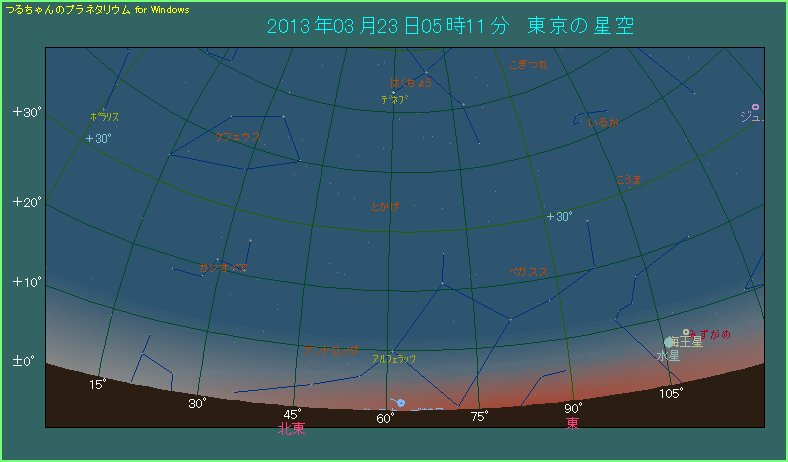The image size is (788, 462).
Task: Select the Alpheratz (アルフェラッツ) star label
Action: pos(394,358)
